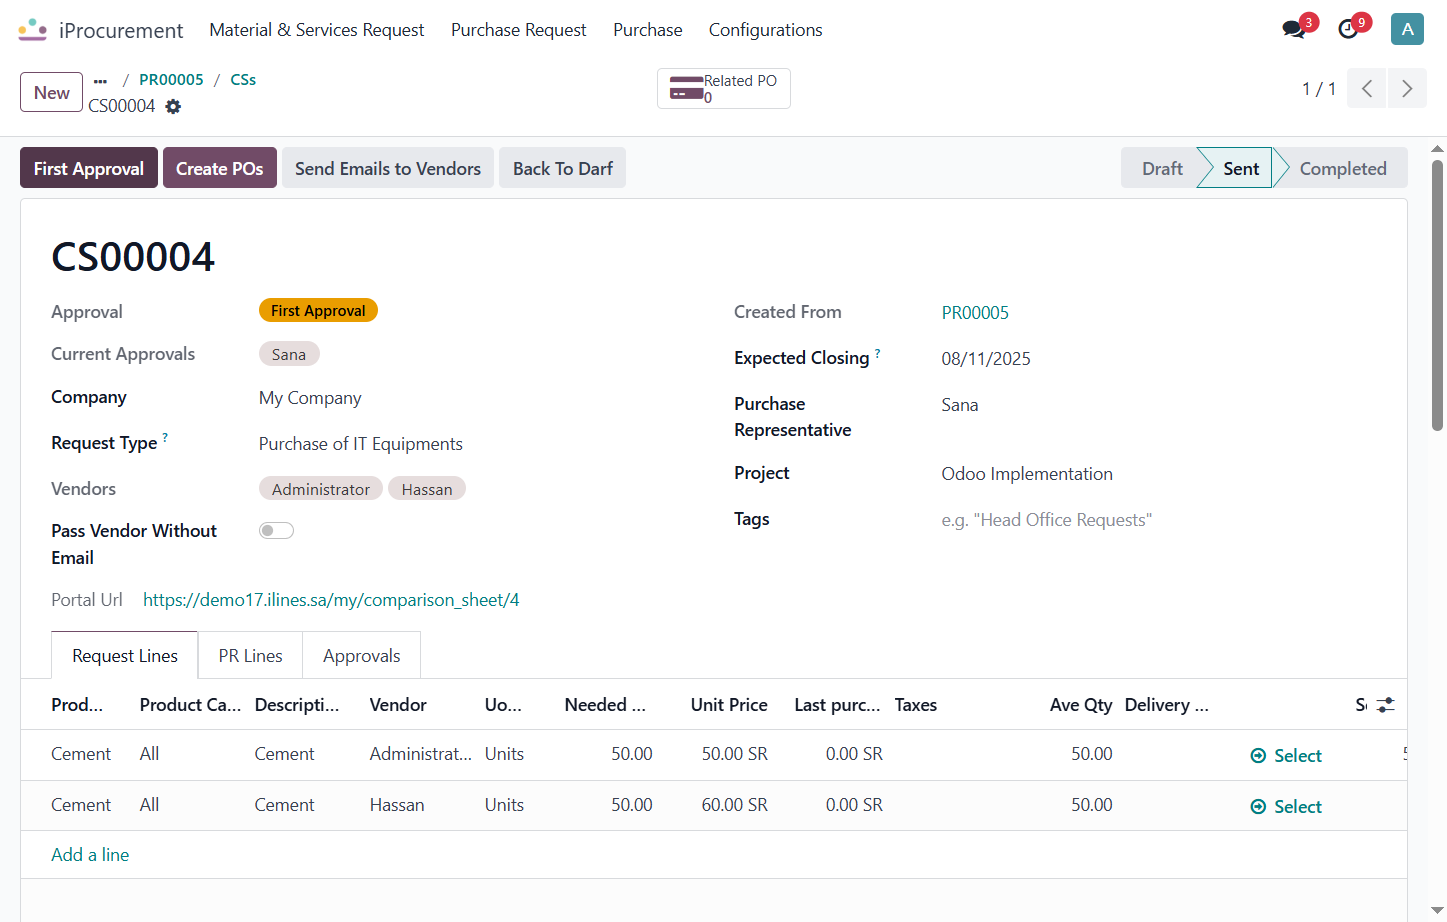Open the Purchase menu
1447x922 pixels.
pos(648,30)
